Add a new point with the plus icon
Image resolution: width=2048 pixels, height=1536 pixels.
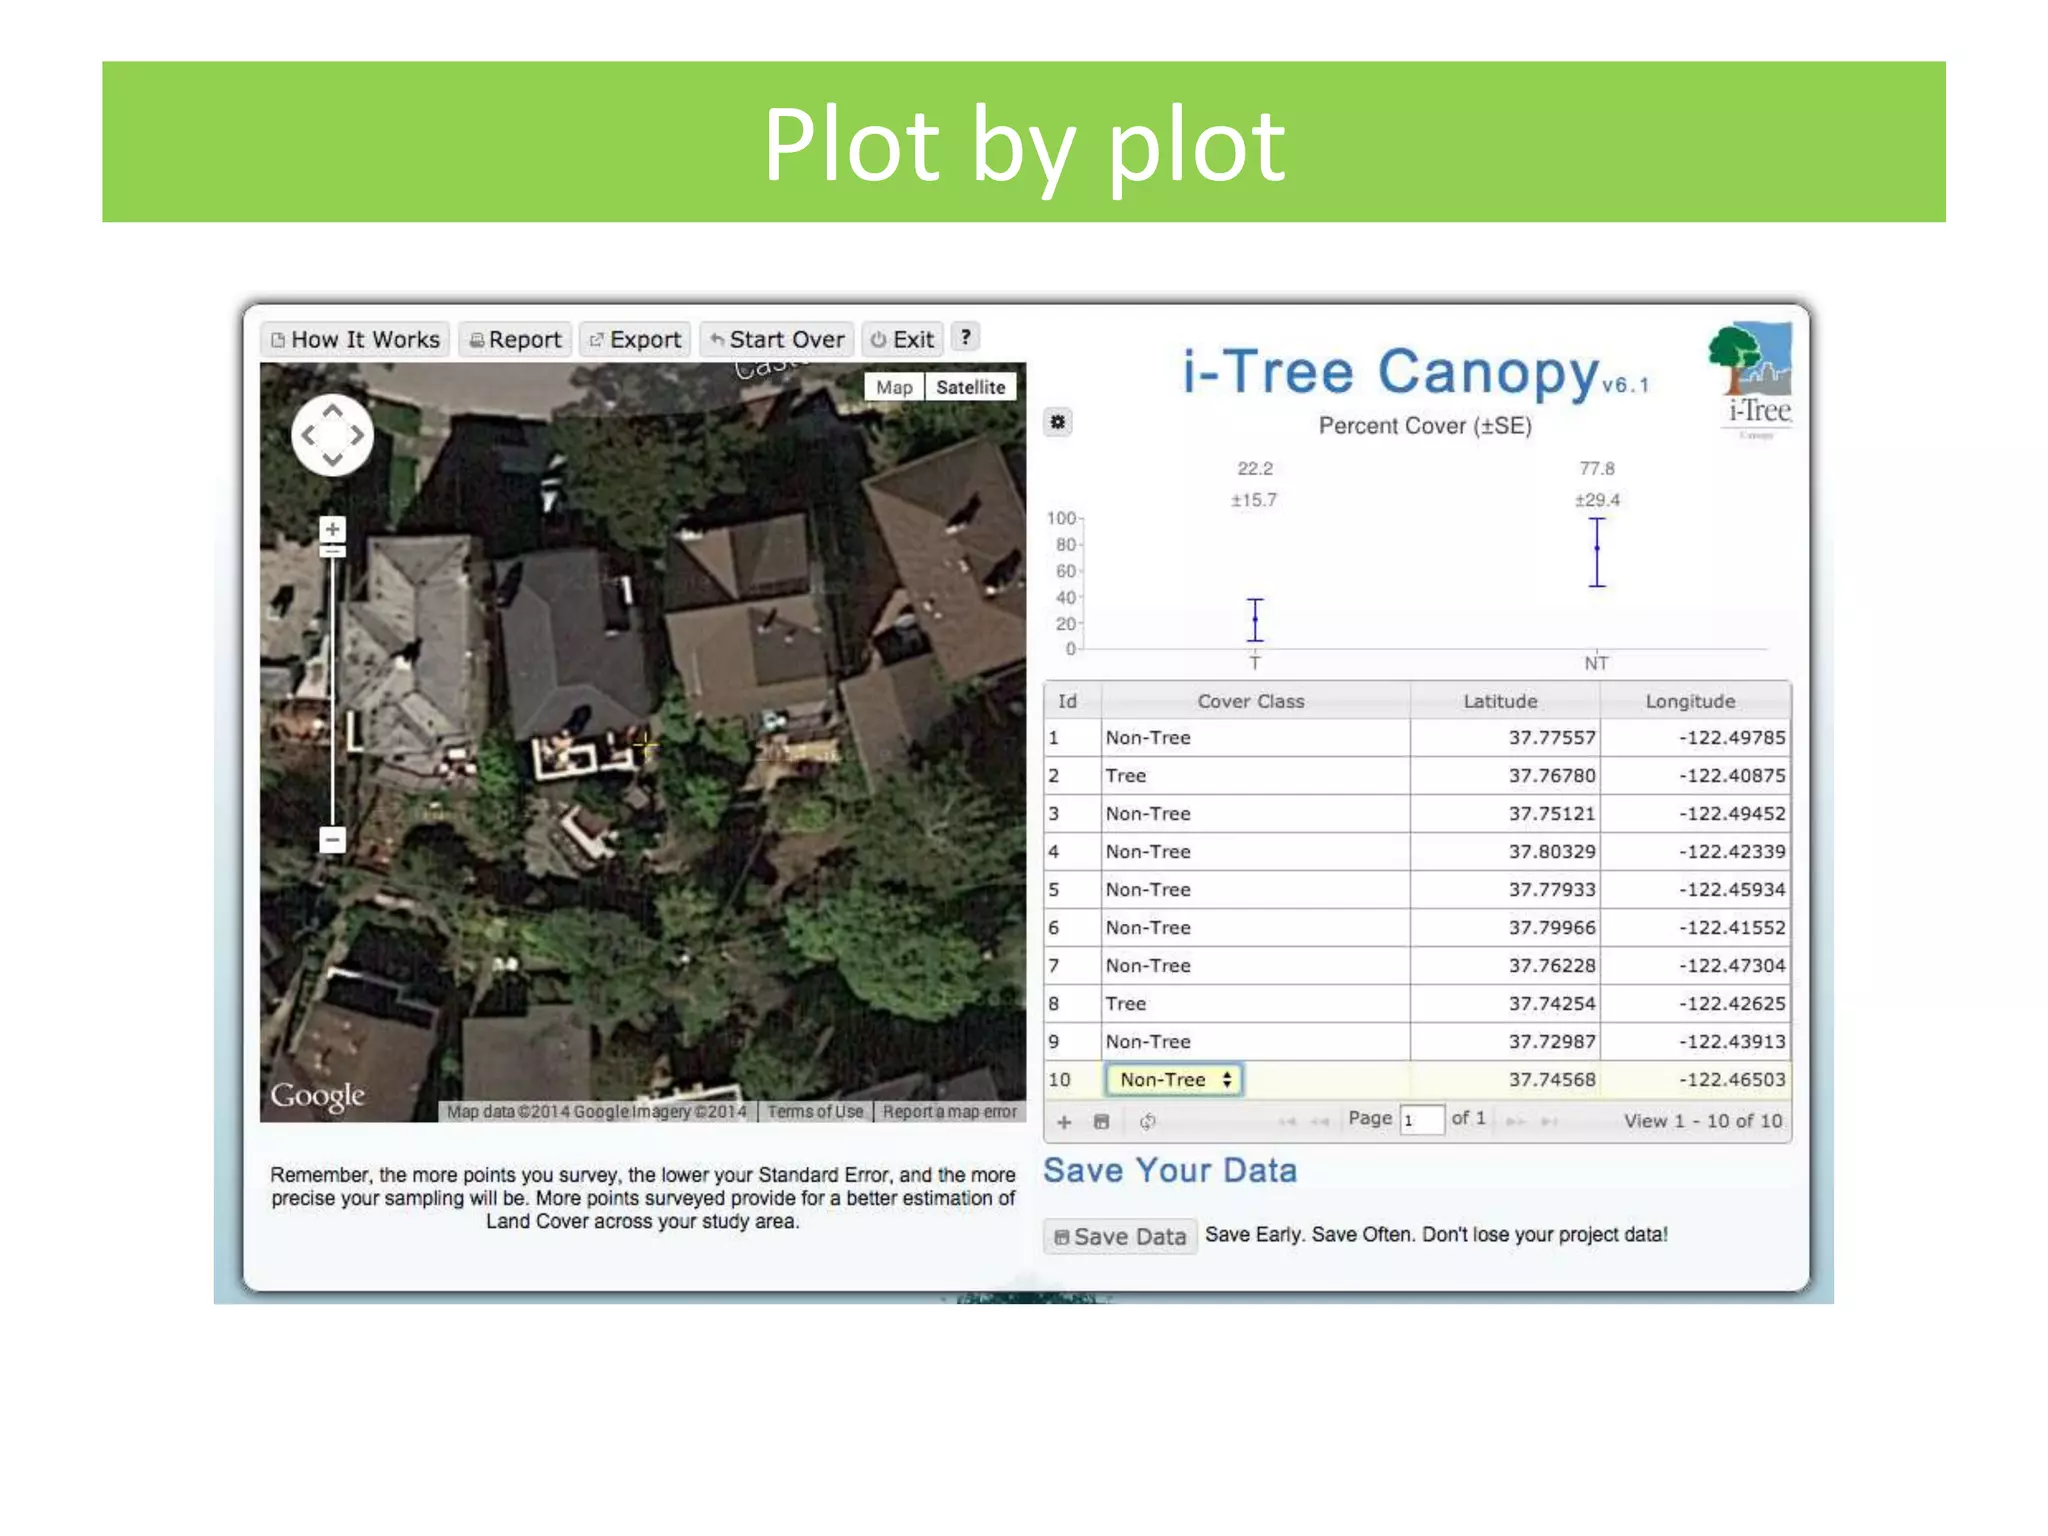click(x=1064, y=1122)
